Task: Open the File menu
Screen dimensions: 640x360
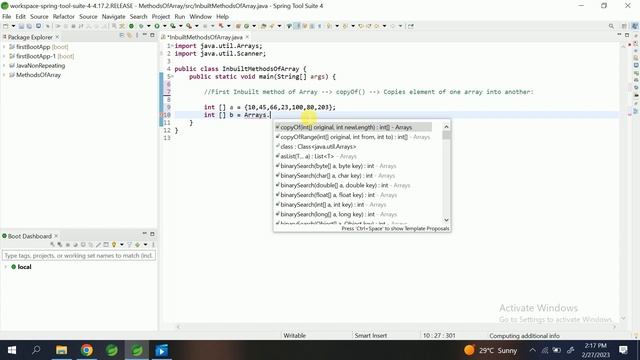Action: click(x=7, y=17)
